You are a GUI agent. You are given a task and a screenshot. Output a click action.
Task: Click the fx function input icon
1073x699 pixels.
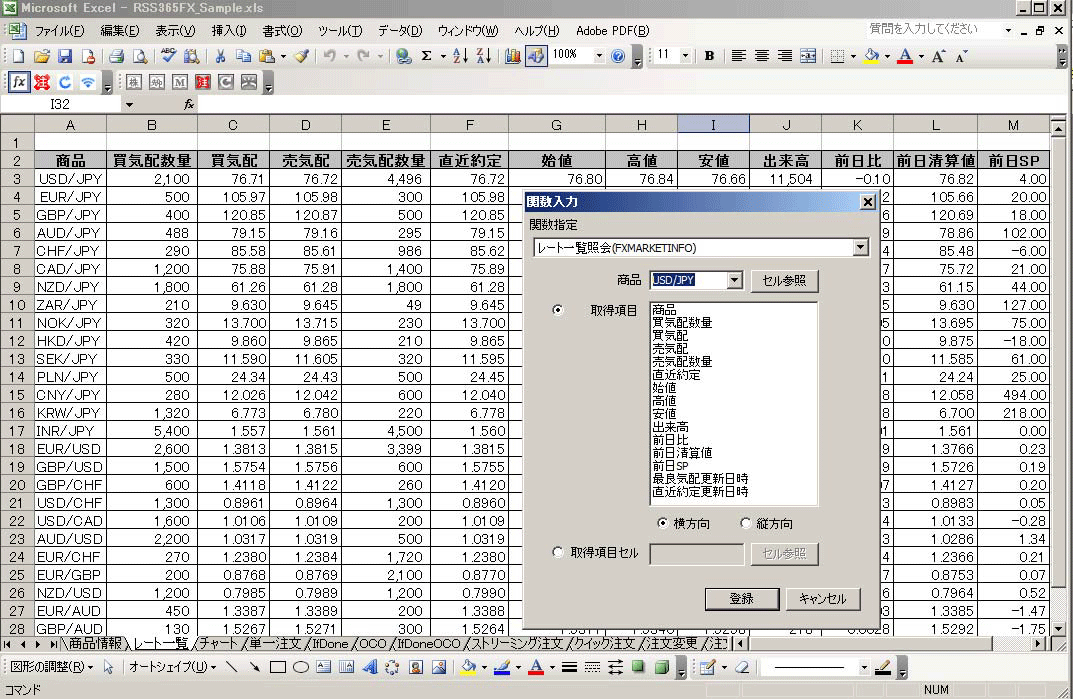(19, 82)
